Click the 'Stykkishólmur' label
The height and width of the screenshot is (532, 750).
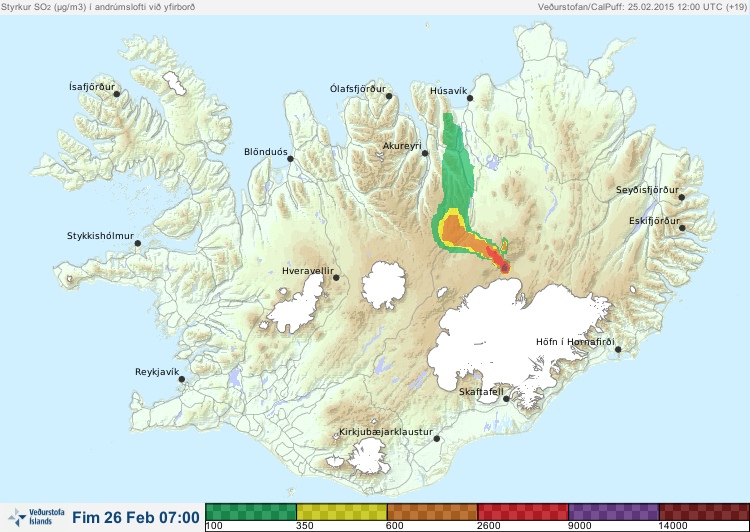tap(100, 236)
